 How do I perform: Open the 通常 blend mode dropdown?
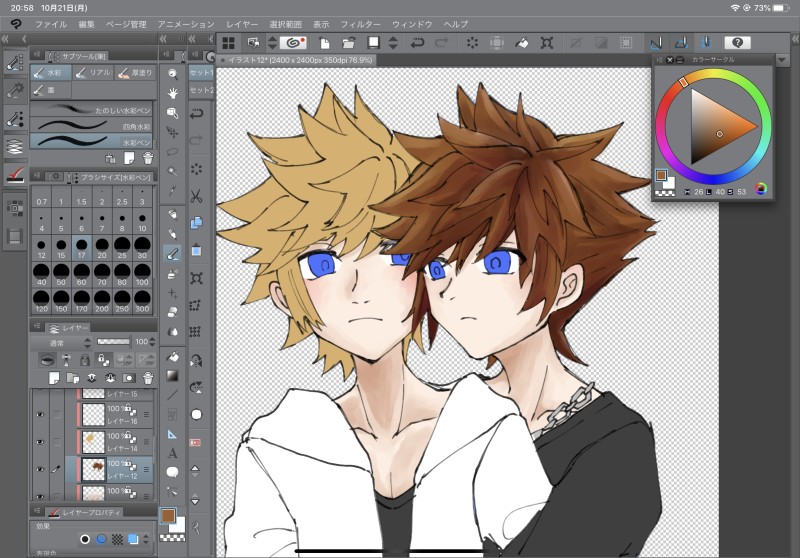pyautogui.click(x=61, y=343)
